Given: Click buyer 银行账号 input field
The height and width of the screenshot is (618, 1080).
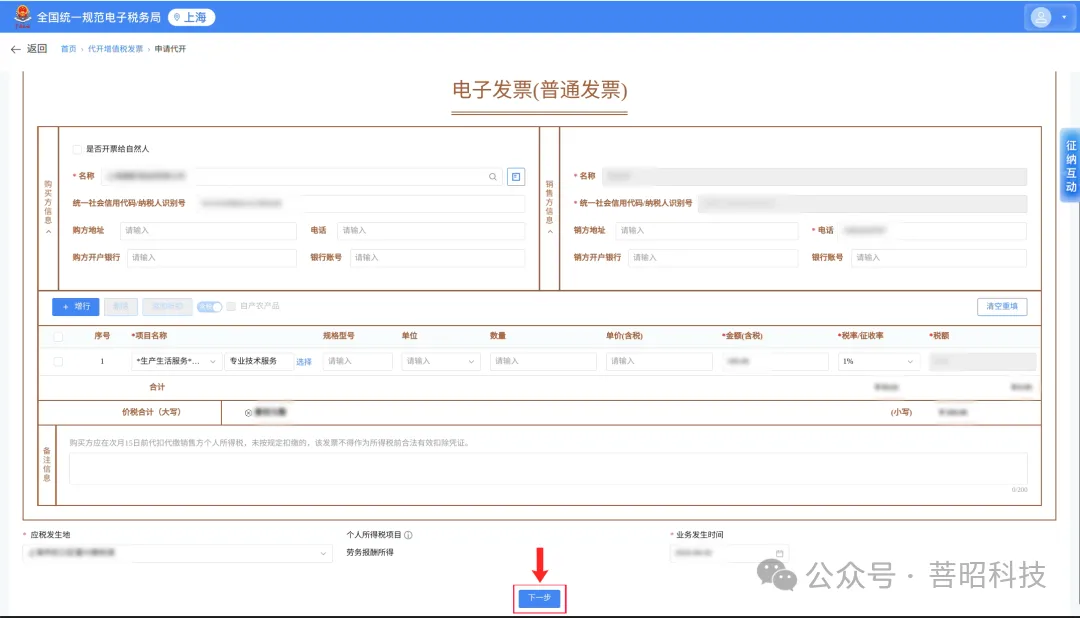Looking at the screenshot, I should tap(437, 258).
